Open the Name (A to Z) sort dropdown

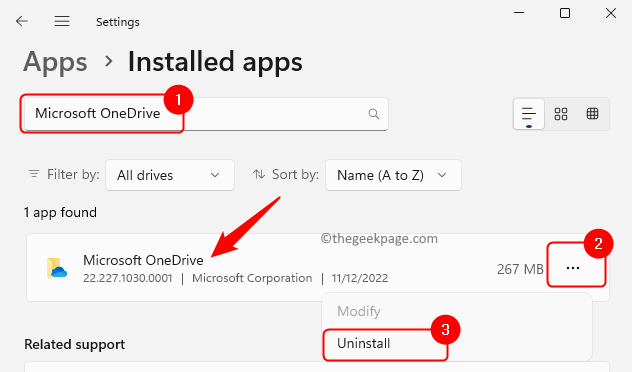393,175
